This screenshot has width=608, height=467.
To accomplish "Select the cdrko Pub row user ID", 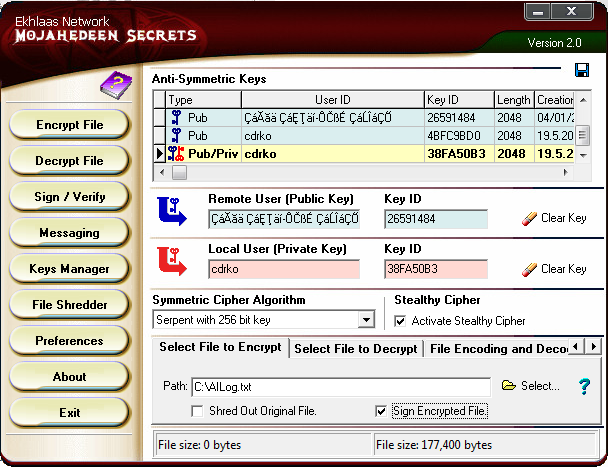I will [333, 136].
